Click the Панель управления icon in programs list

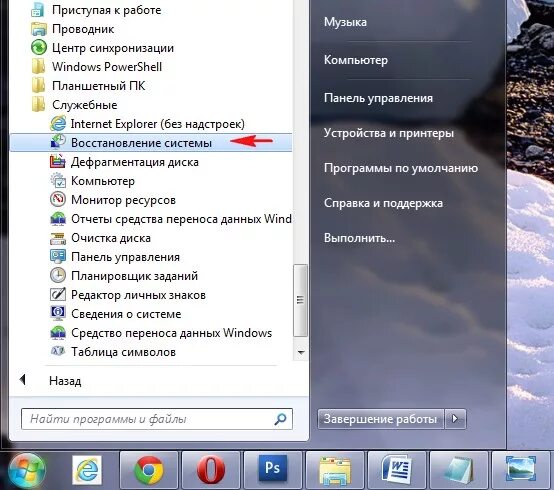58,256
